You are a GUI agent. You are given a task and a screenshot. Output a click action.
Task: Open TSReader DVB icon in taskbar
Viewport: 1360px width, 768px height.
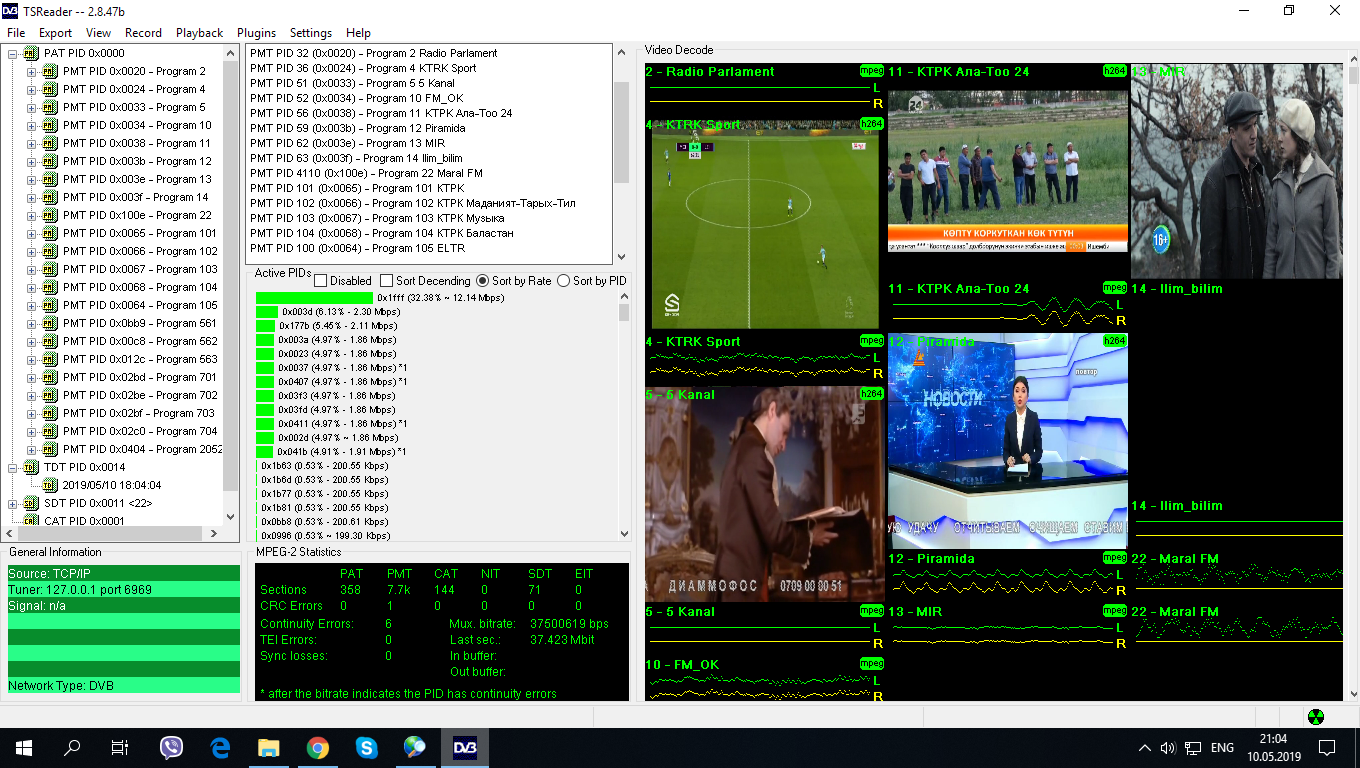465,747
